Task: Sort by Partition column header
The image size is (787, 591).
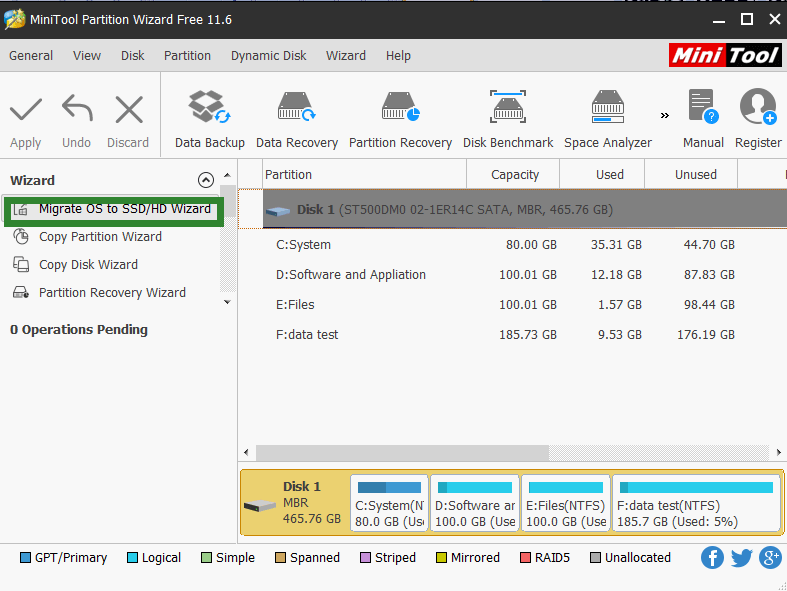Action: [x=364, y=174]
